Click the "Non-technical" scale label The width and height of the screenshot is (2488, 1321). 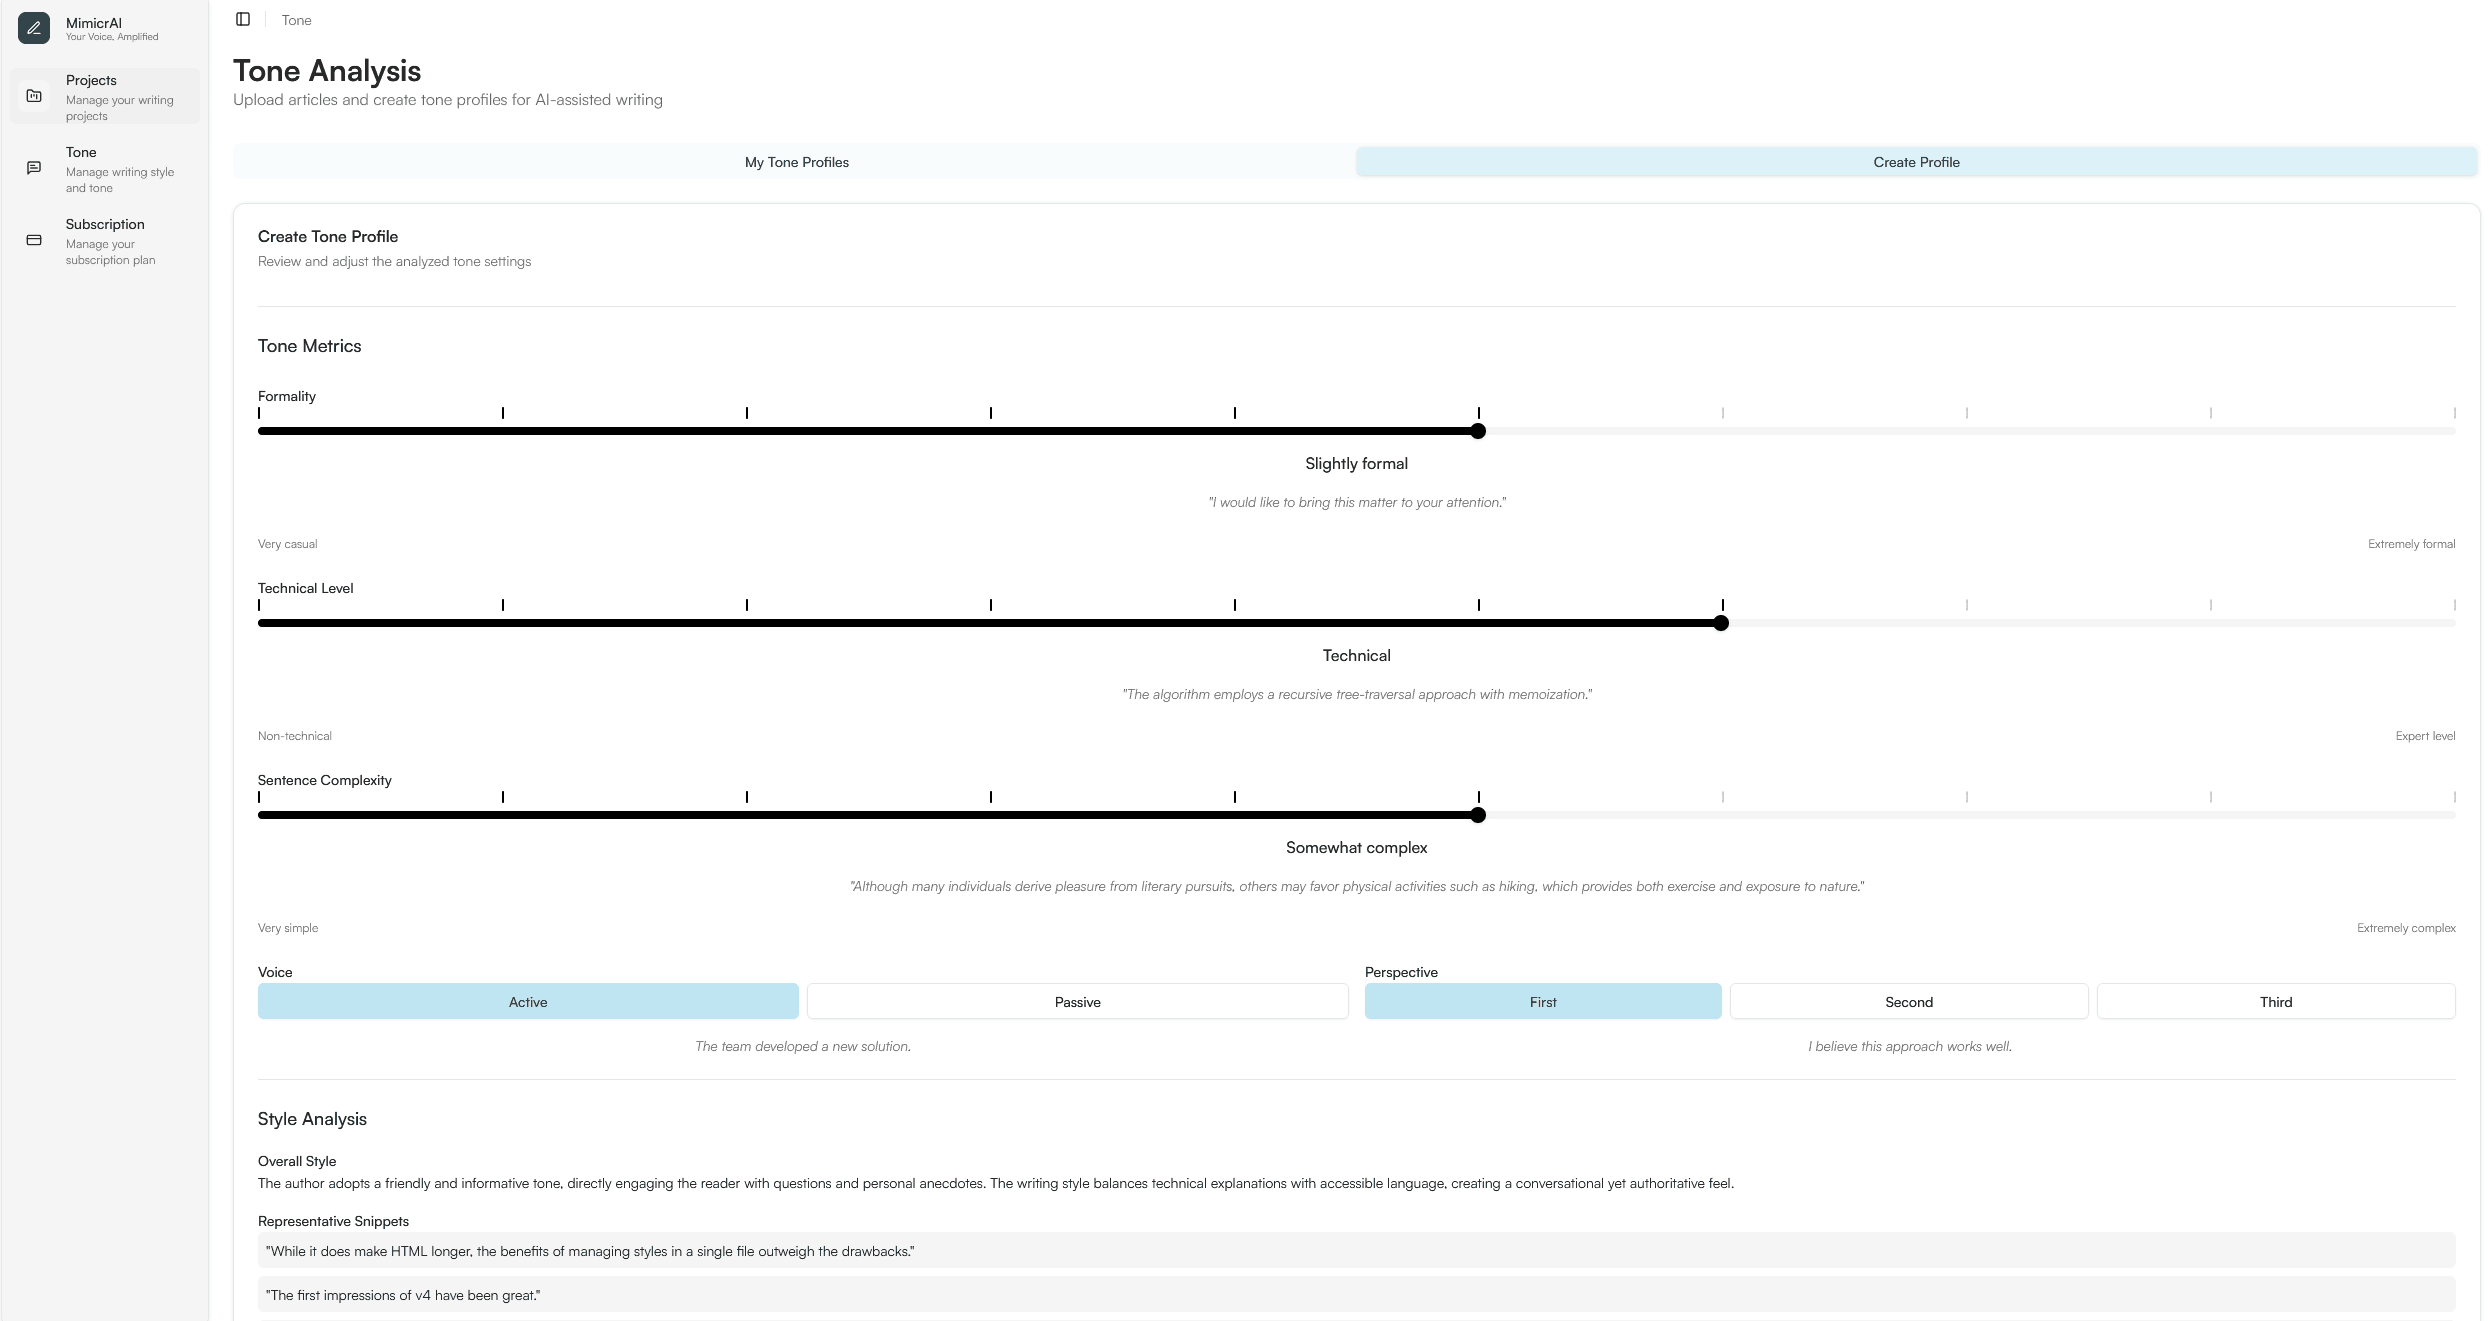point(295,736)
